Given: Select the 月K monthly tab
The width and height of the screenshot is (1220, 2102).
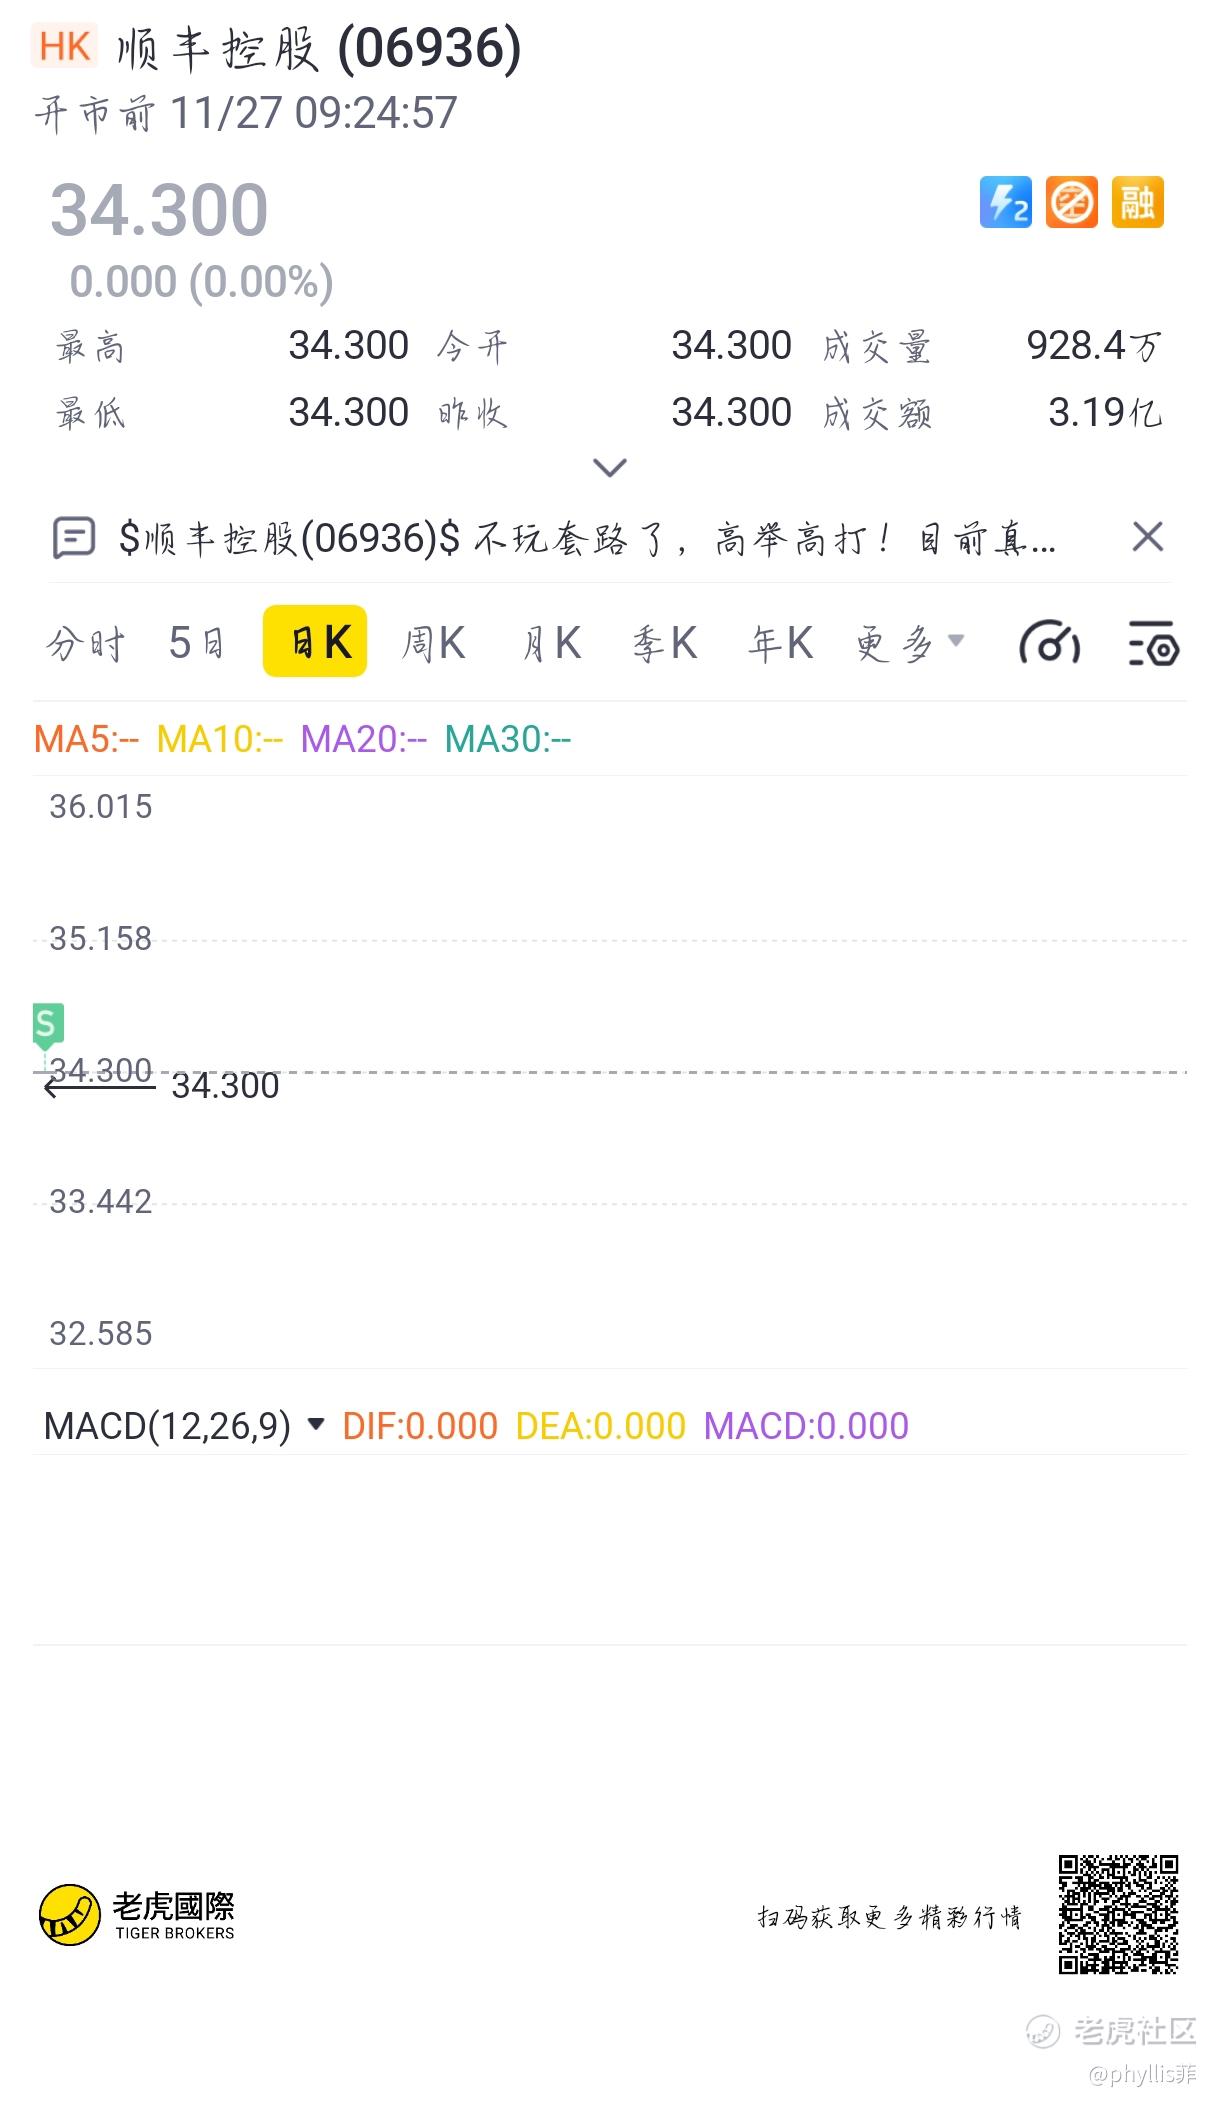Looking at the screenshot, I should (552, 643).
